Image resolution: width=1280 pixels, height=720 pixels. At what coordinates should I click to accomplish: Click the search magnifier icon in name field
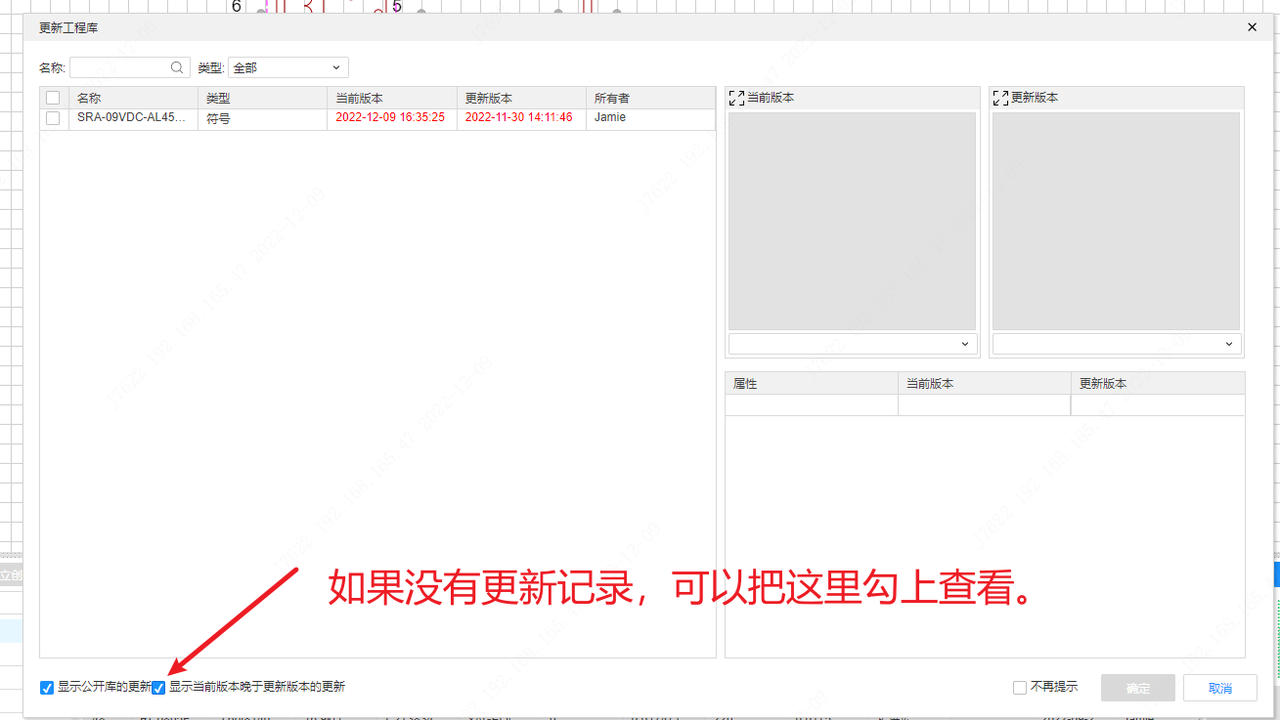click(x=177, y=68)
